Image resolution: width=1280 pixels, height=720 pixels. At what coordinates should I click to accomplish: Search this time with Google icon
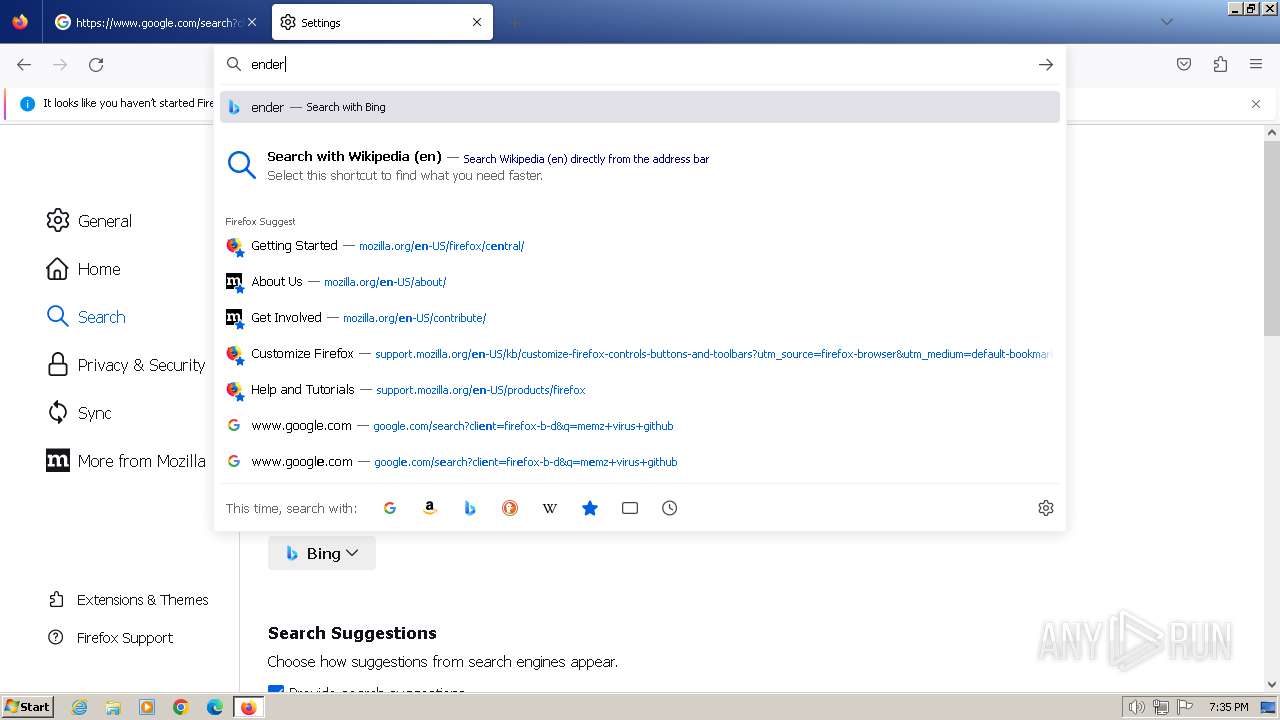390,508
